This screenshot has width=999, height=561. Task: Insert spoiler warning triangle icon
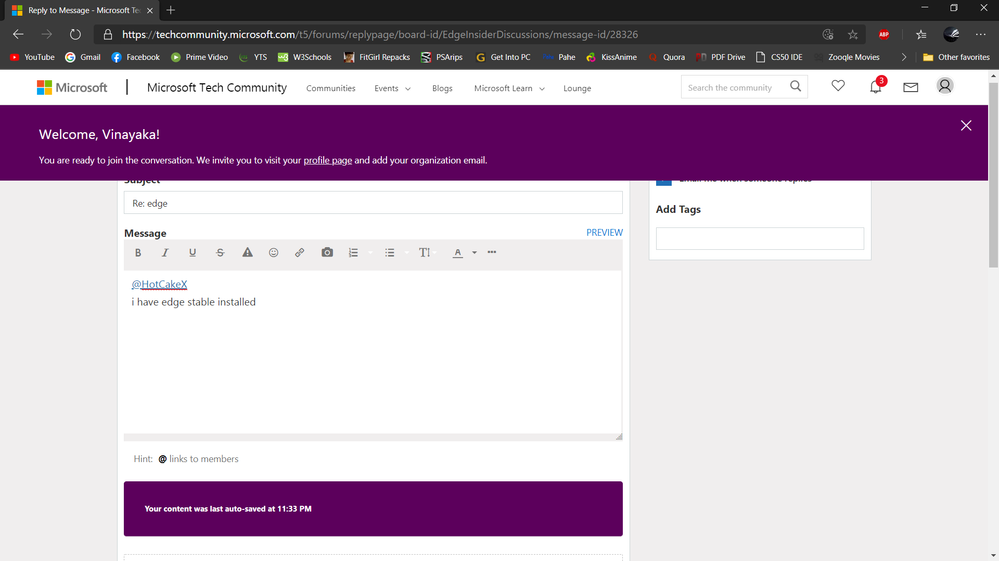[247, 253]
